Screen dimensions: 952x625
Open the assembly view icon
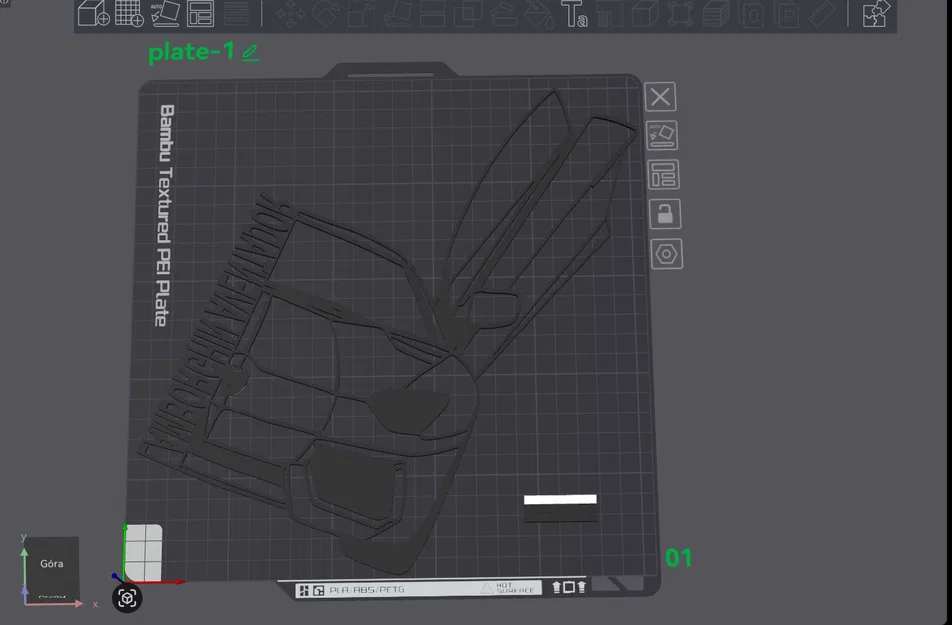click(873, 16)
